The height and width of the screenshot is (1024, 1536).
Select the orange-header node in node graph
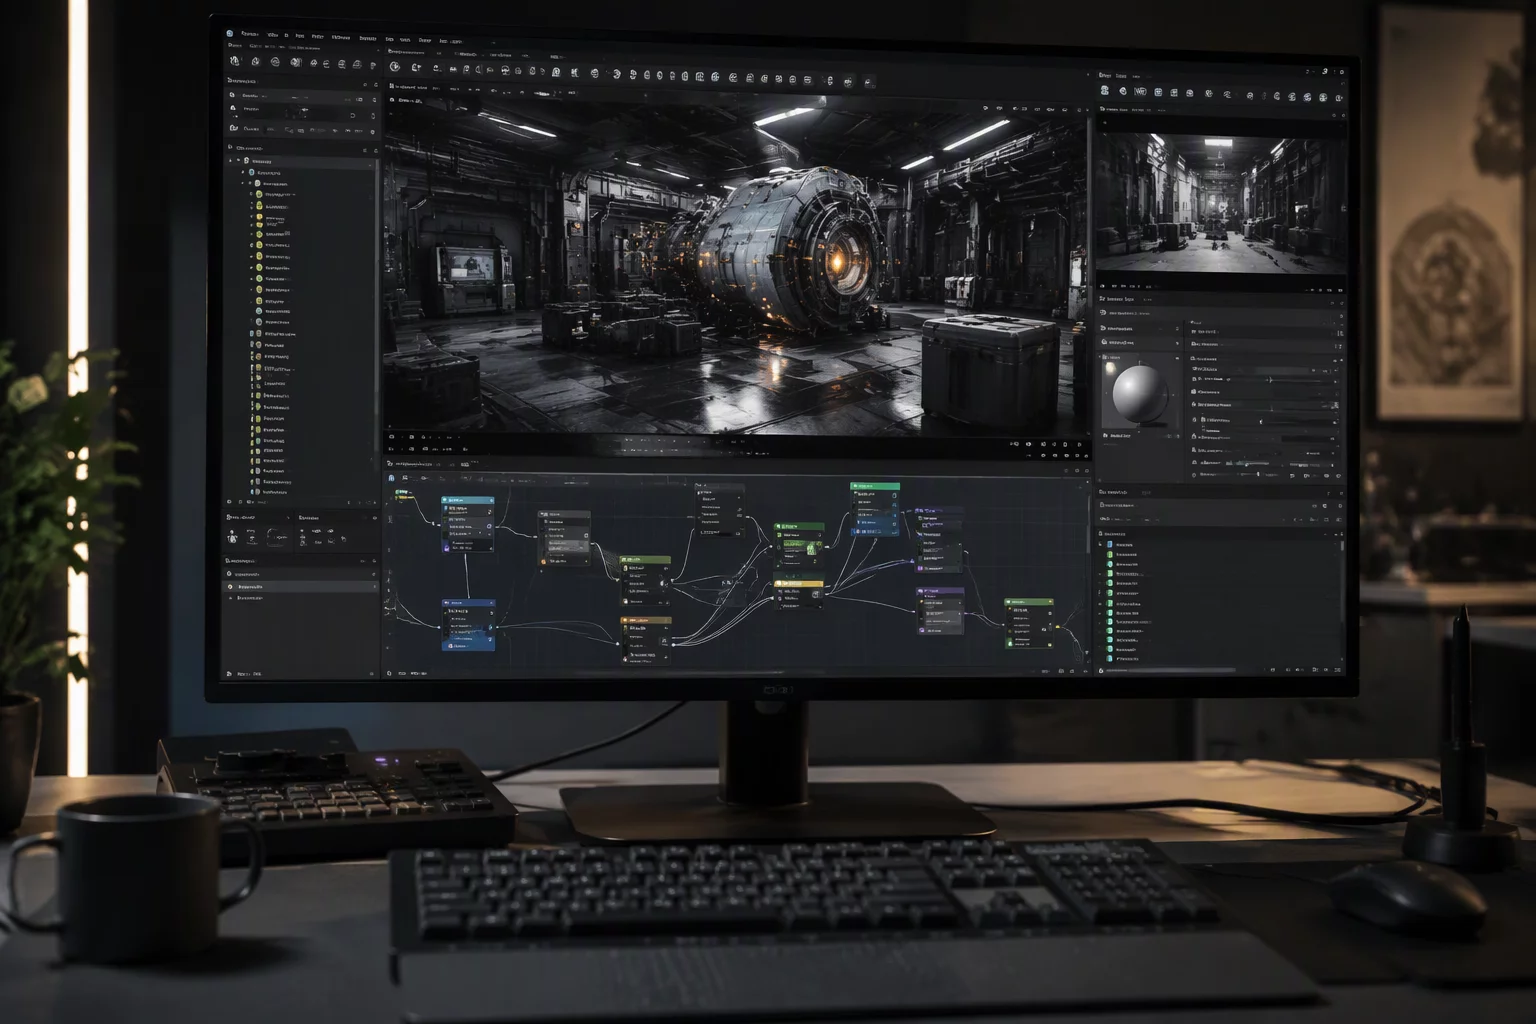[646, 639]
